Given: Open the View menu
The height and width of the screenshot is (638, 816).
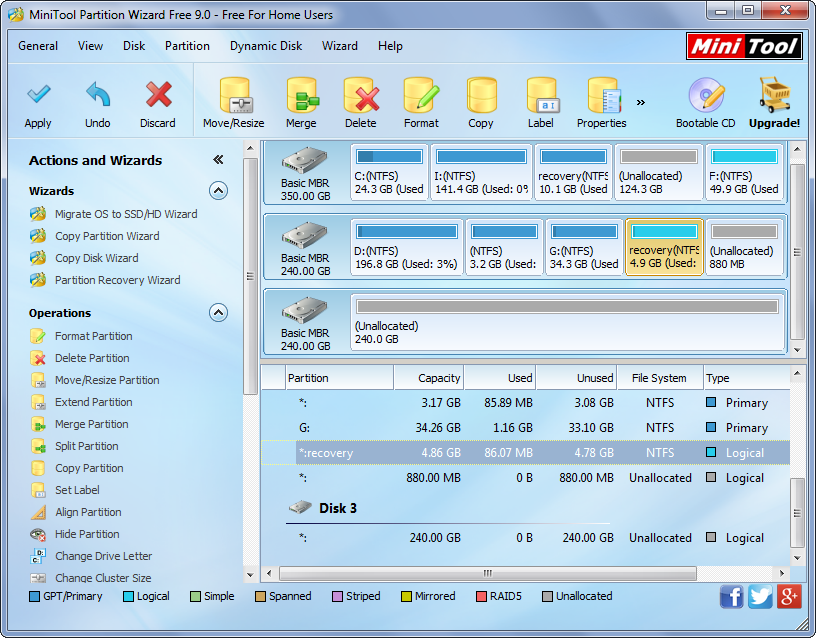Looking at the screenshot, I should coord(91,46).
